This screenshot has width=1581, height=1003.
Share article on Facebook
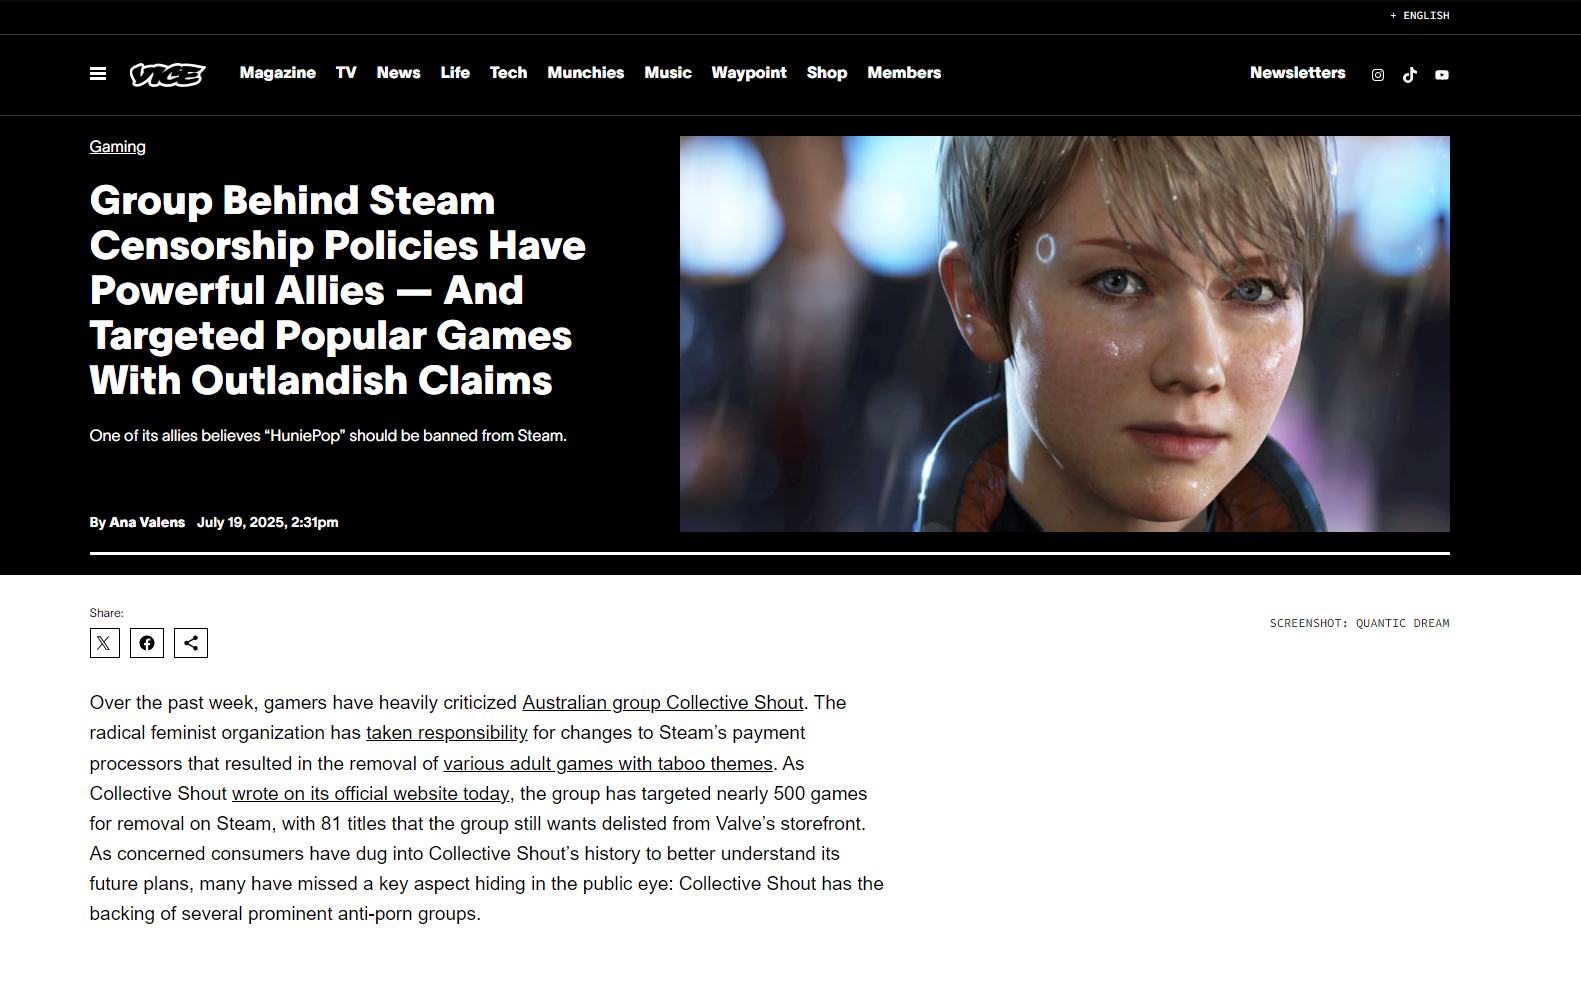point(147,643)
